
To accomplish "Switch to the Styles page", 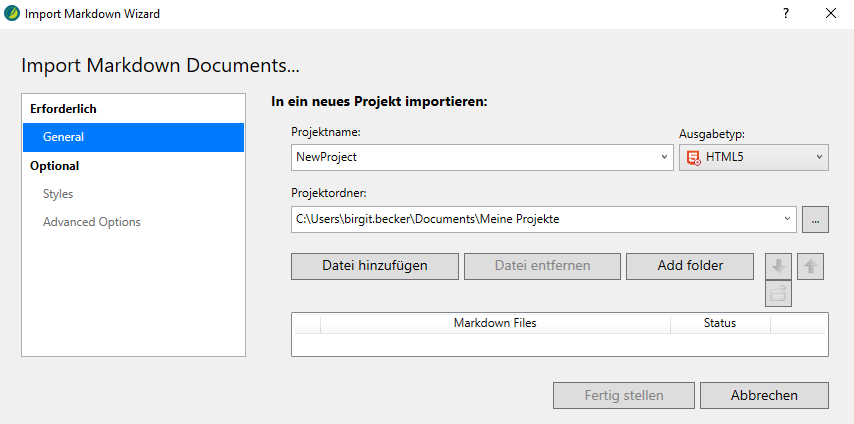I will point(58,194).
